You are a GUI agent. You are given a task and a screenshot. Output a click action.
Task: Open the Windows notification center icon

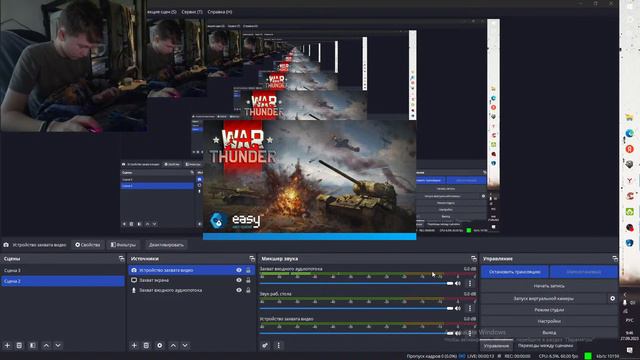[x=629, y=350]
